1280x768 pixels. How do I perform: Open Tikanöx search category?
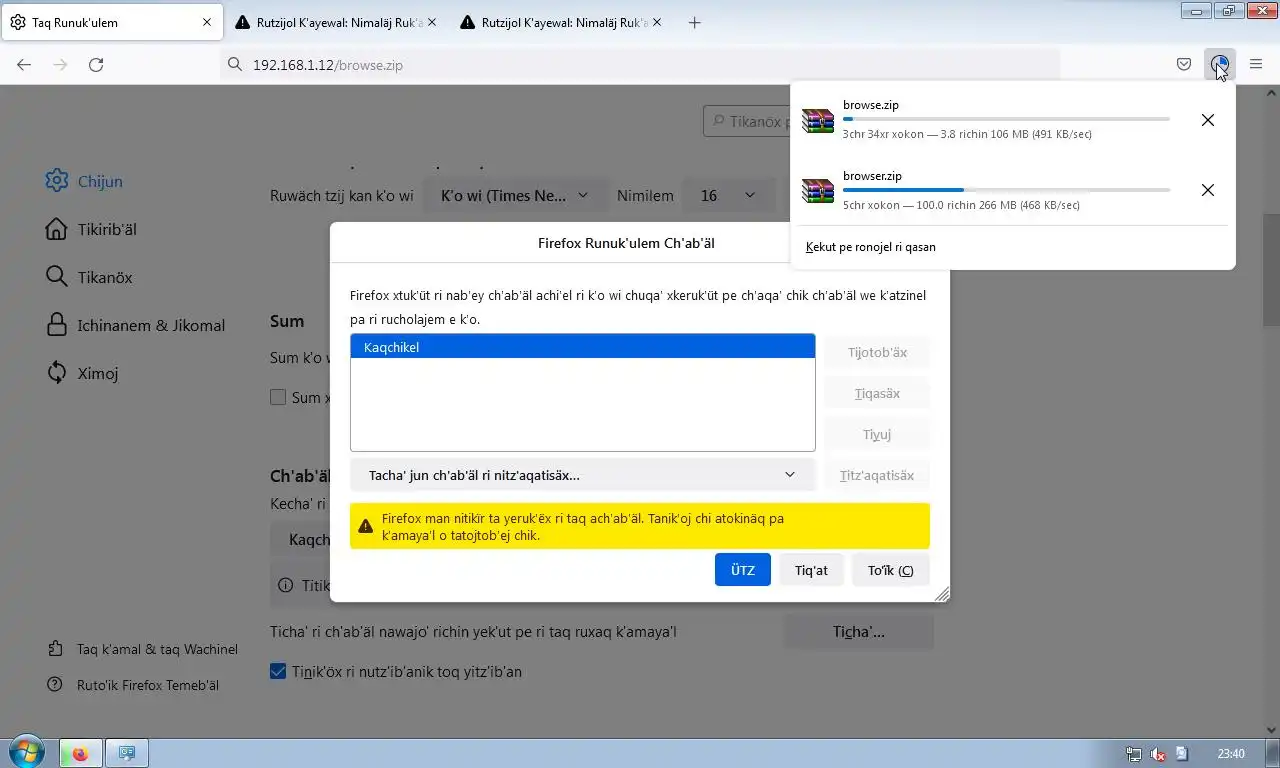coord(89,277)
